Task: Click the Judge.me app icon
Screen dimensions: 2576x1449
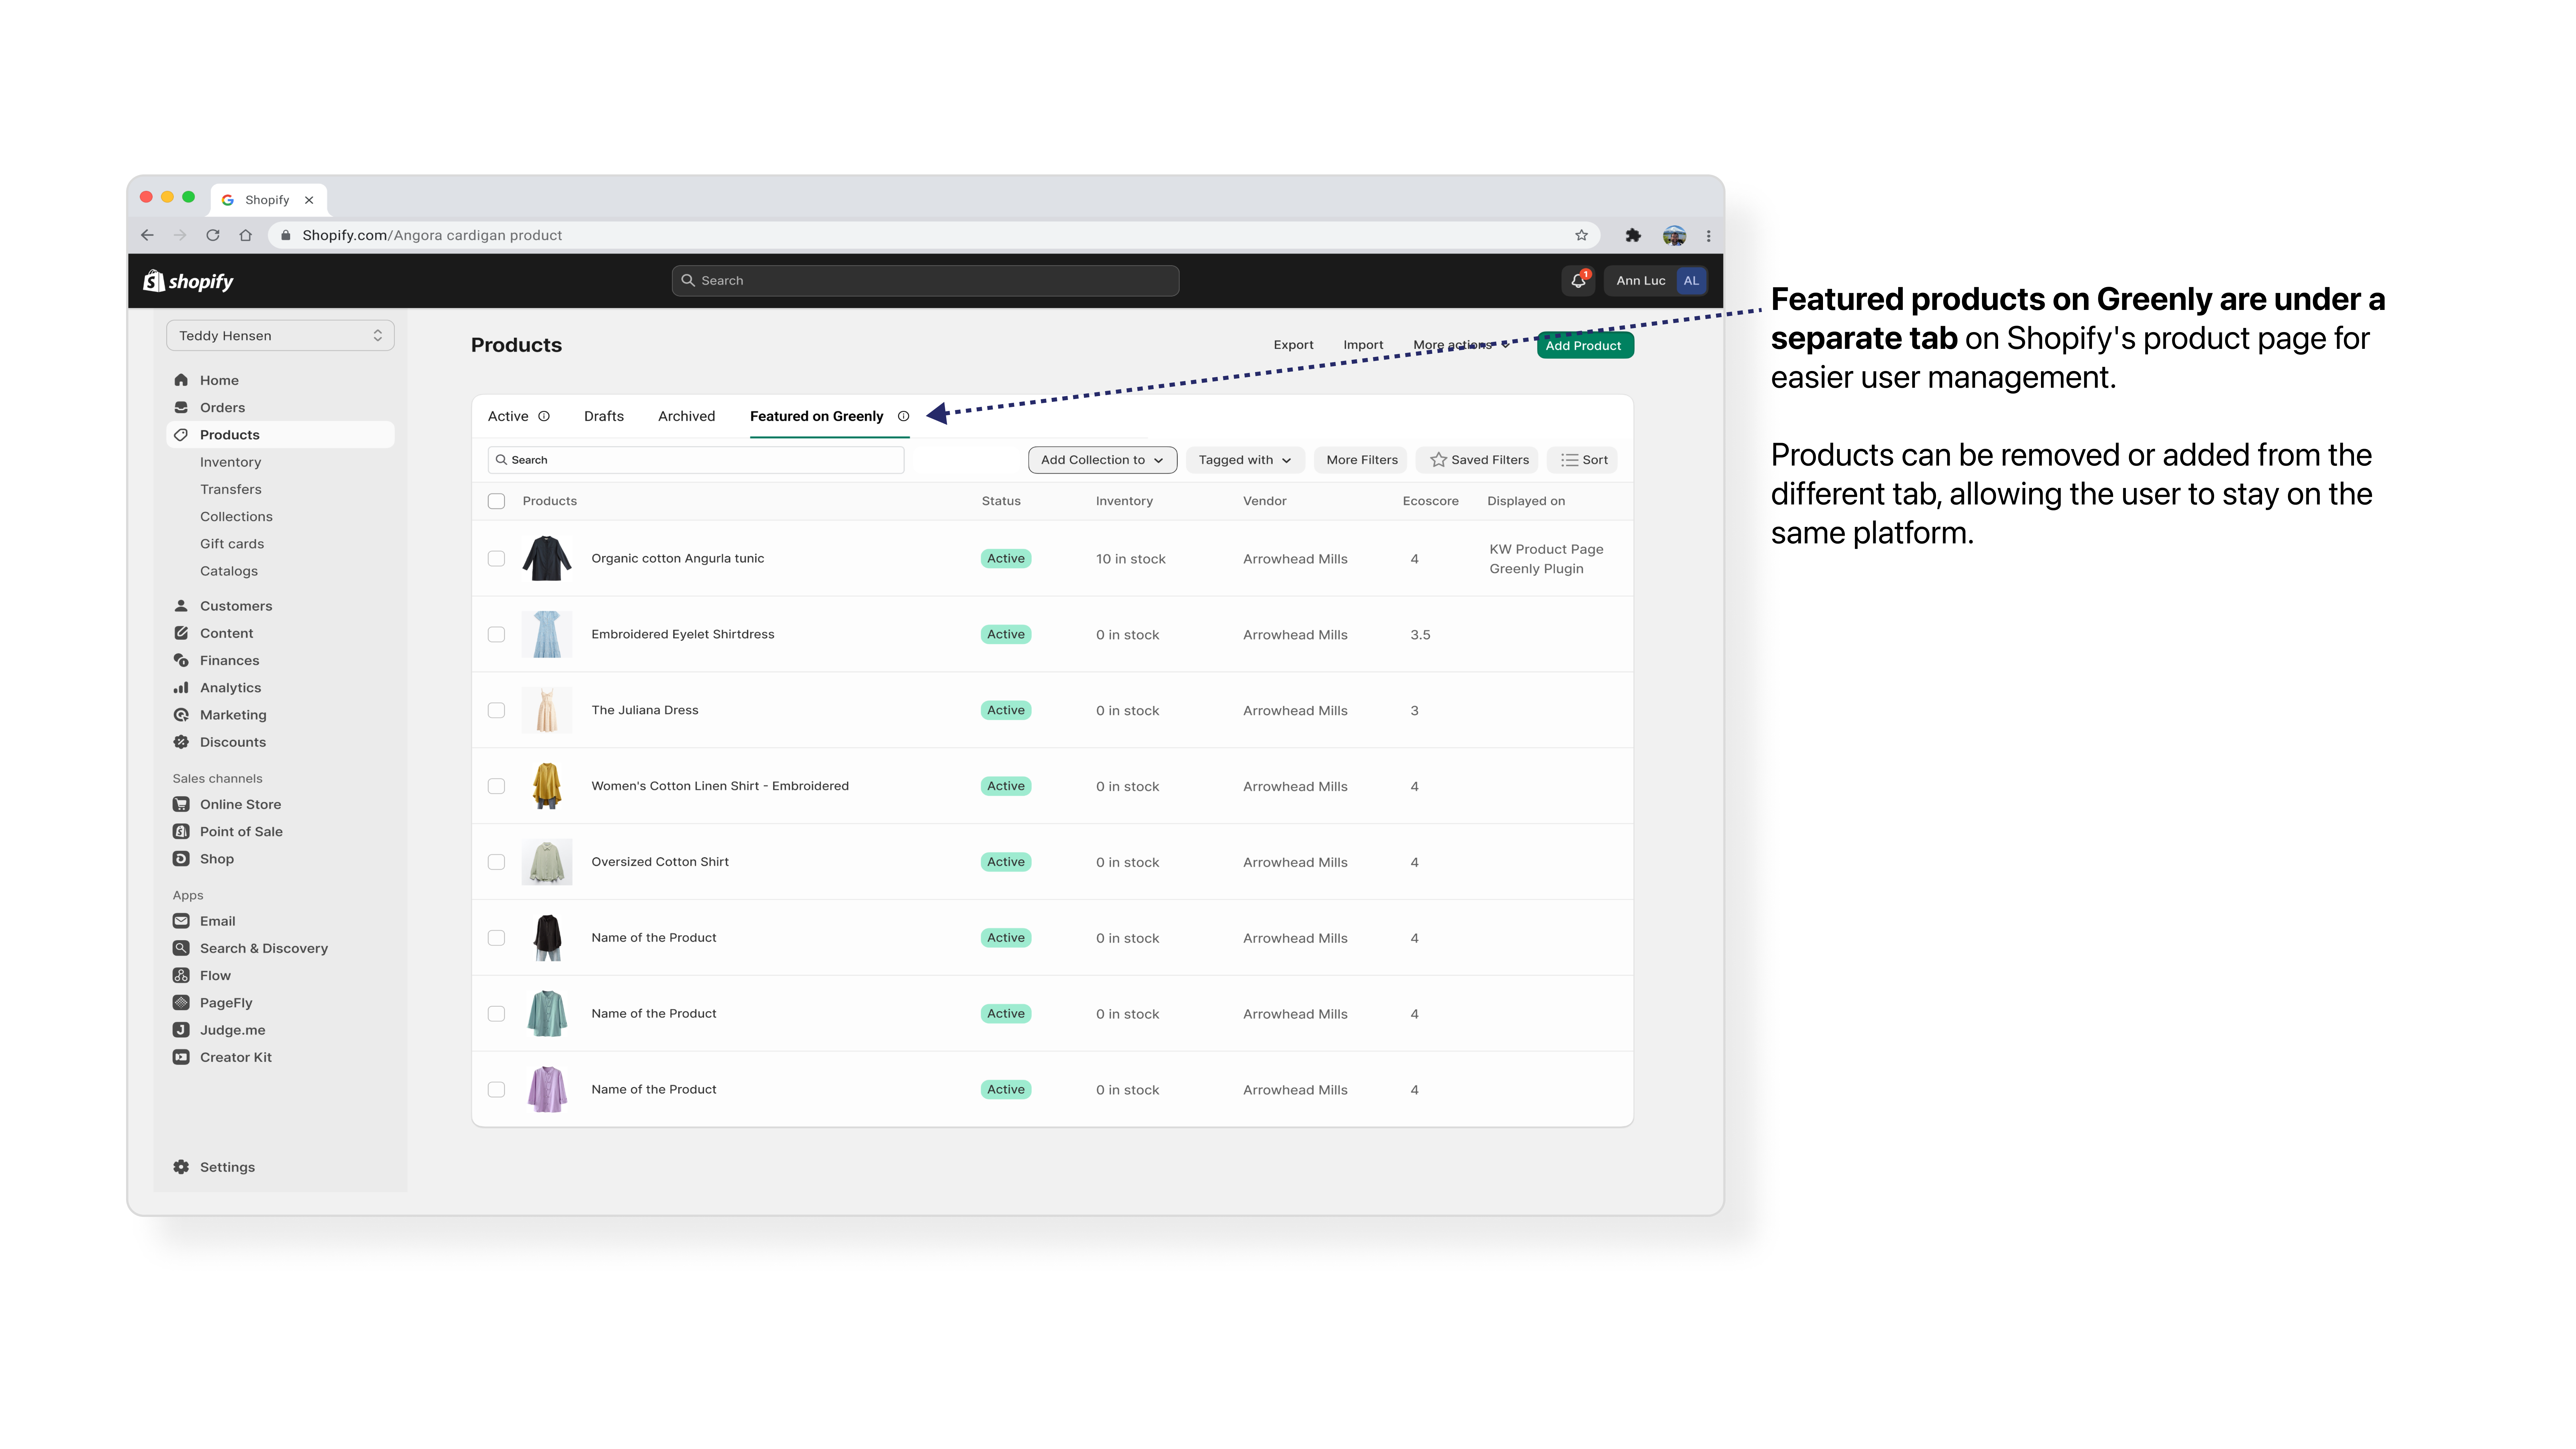Action: tap(181, 1030)
